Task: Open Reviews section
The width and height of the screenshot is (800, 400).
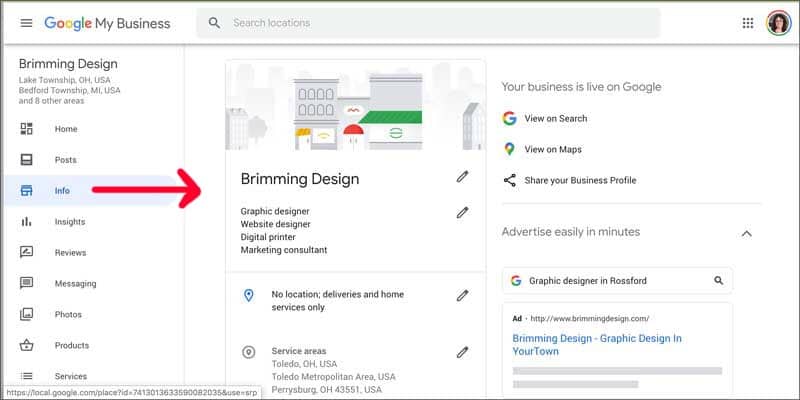Action: point(70,253)
